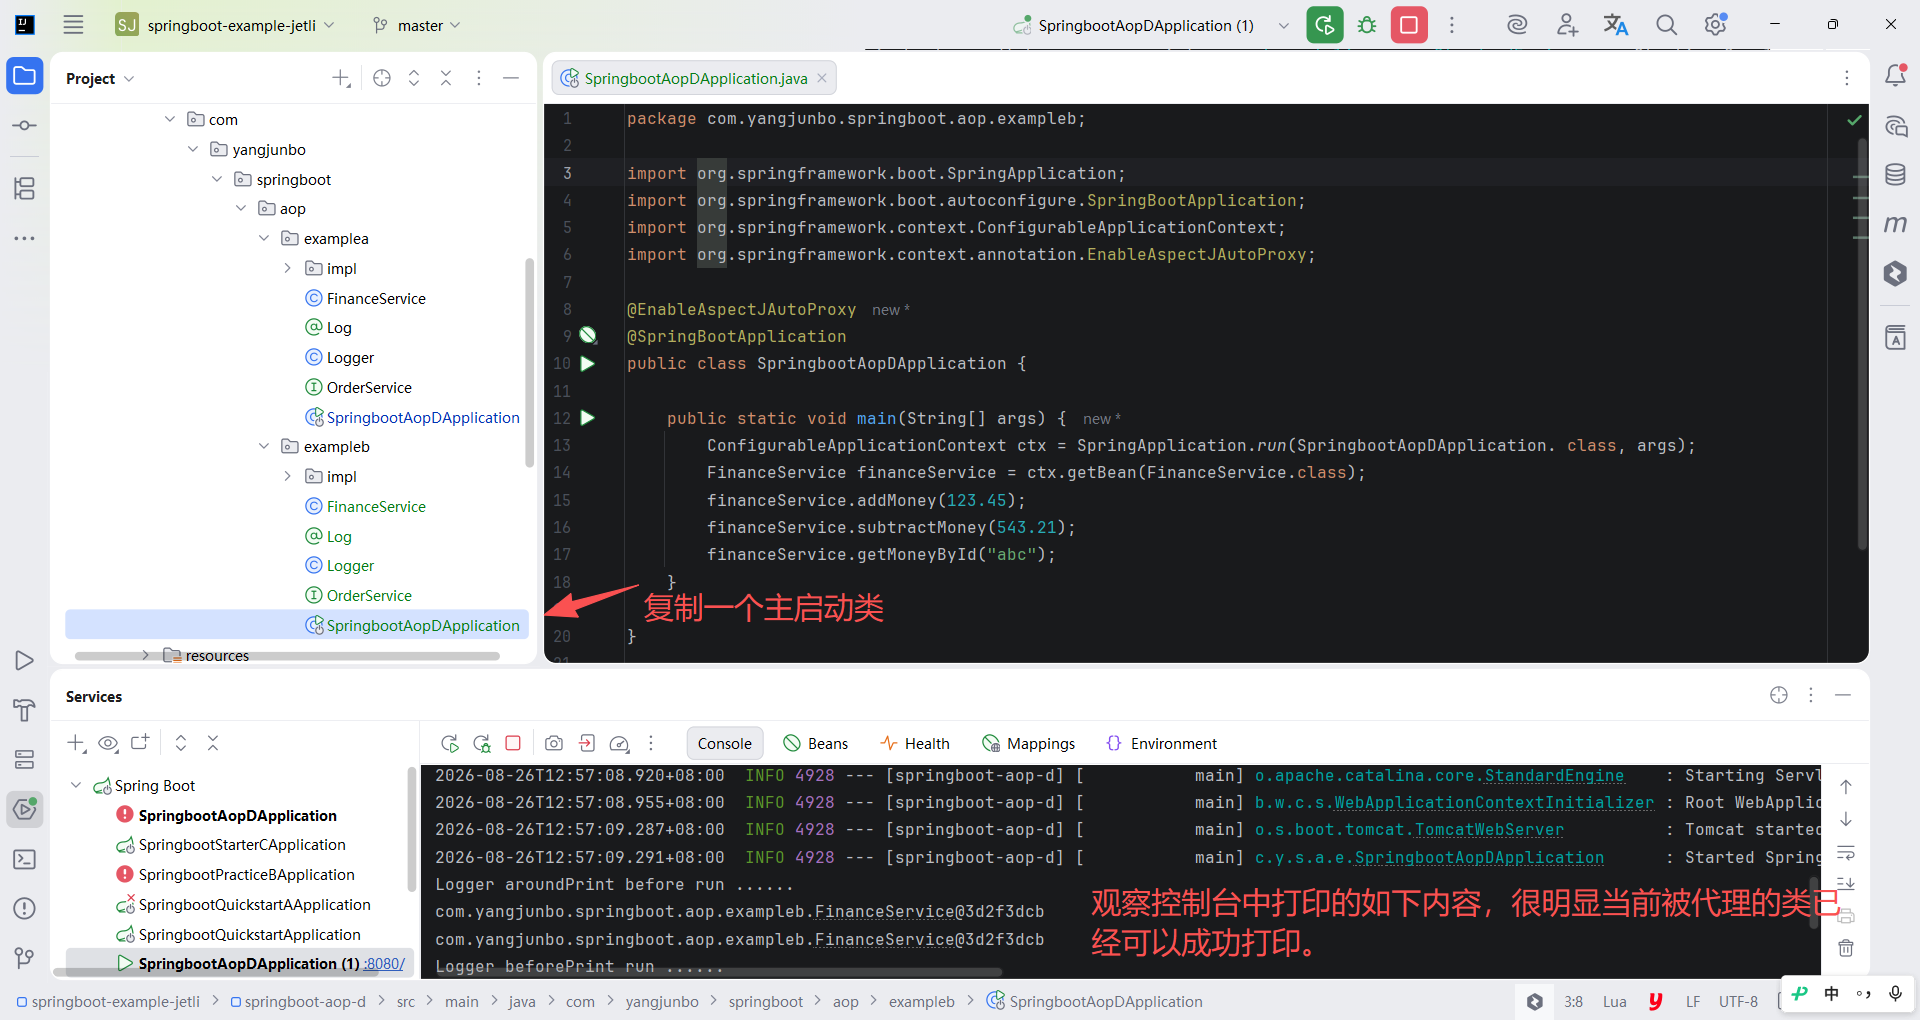Viewport: 1920px width, 1020px height.
Task: Toggle soft-wrap in the console side toolbar
Action: (1846, 853)
